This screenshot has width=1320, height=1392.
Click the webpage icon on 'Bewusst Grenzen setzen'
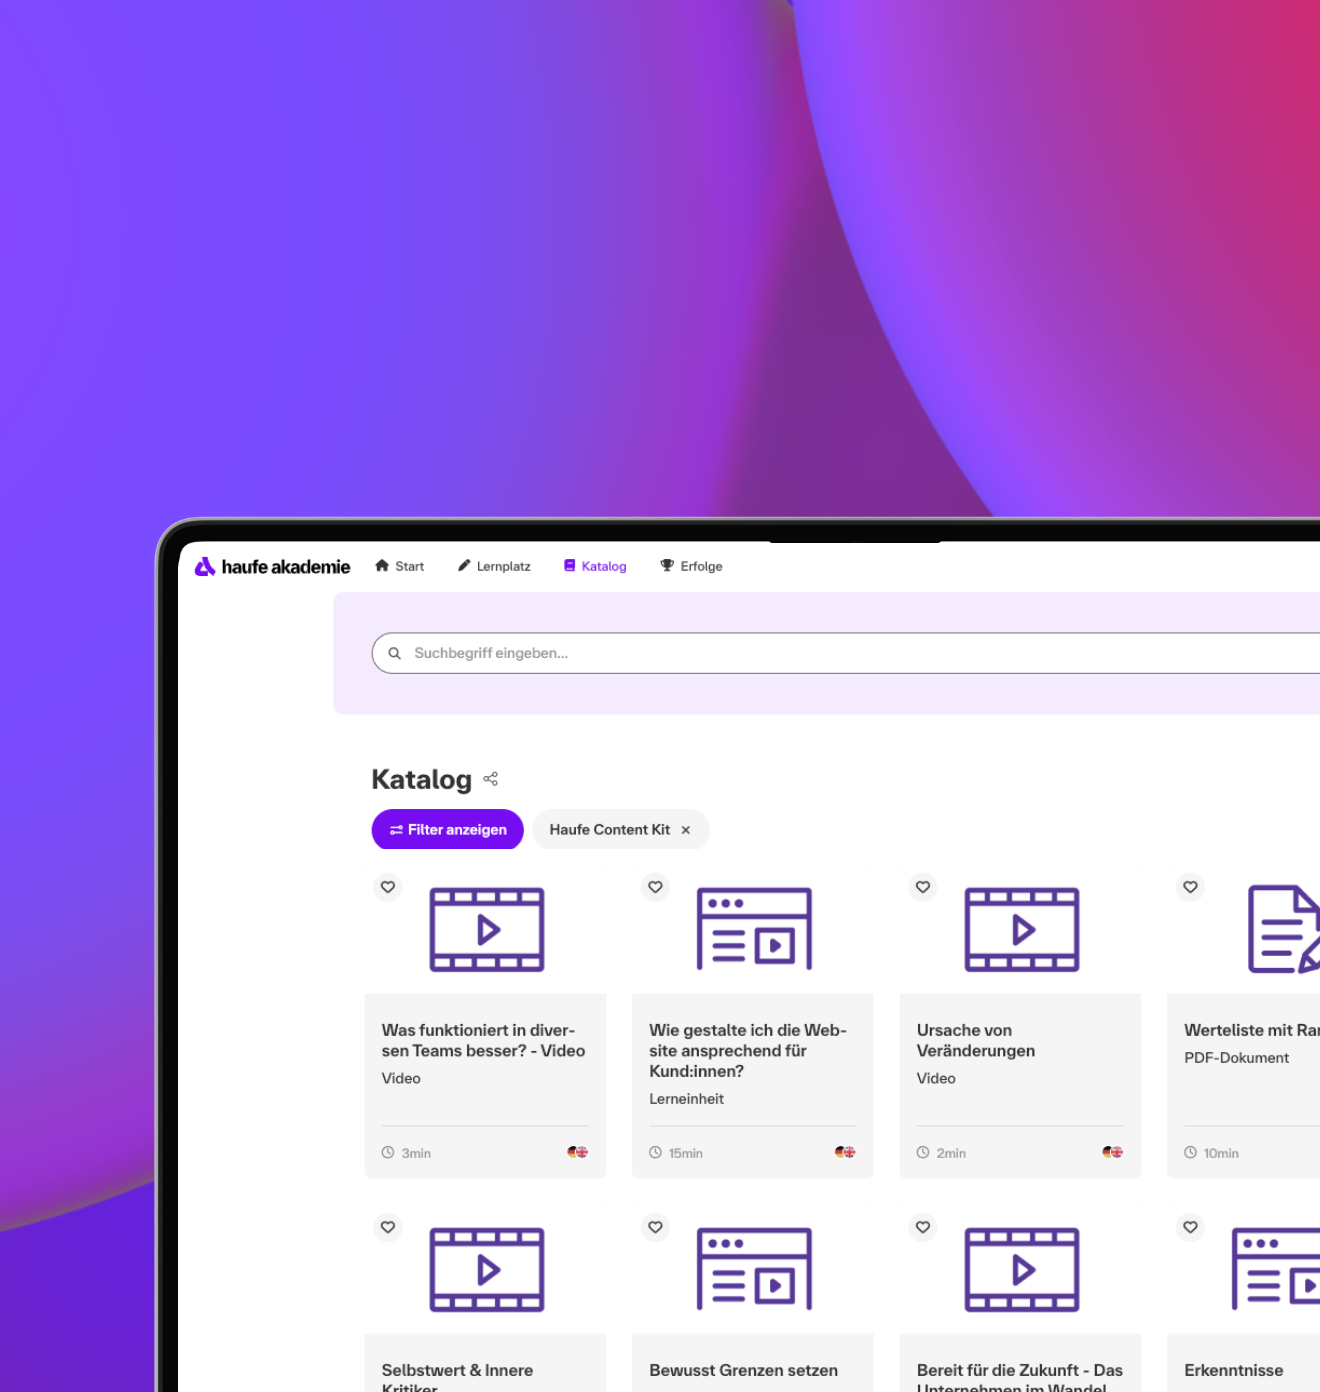coord(753,1269)
